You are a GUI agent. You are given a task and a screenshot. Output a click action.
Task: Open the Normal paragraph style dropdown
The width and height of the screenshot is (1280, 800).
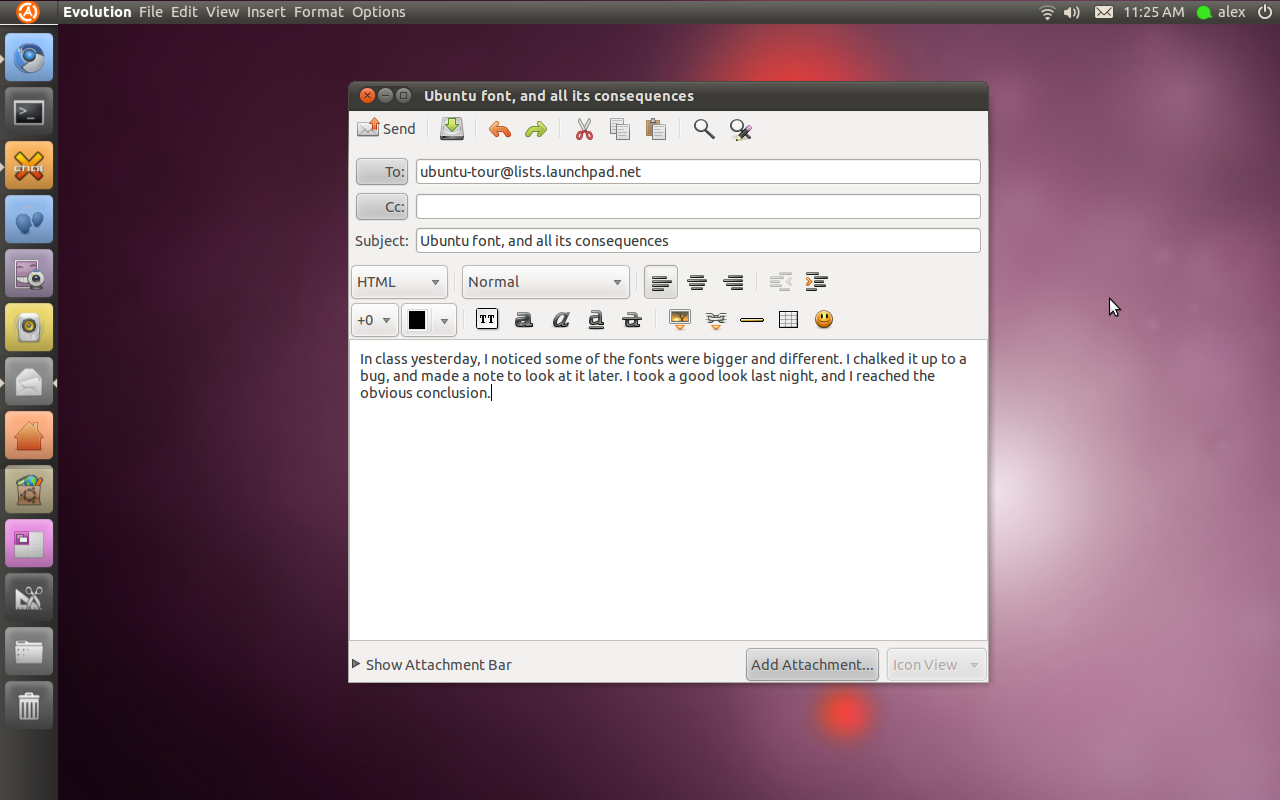pos(545,282)
